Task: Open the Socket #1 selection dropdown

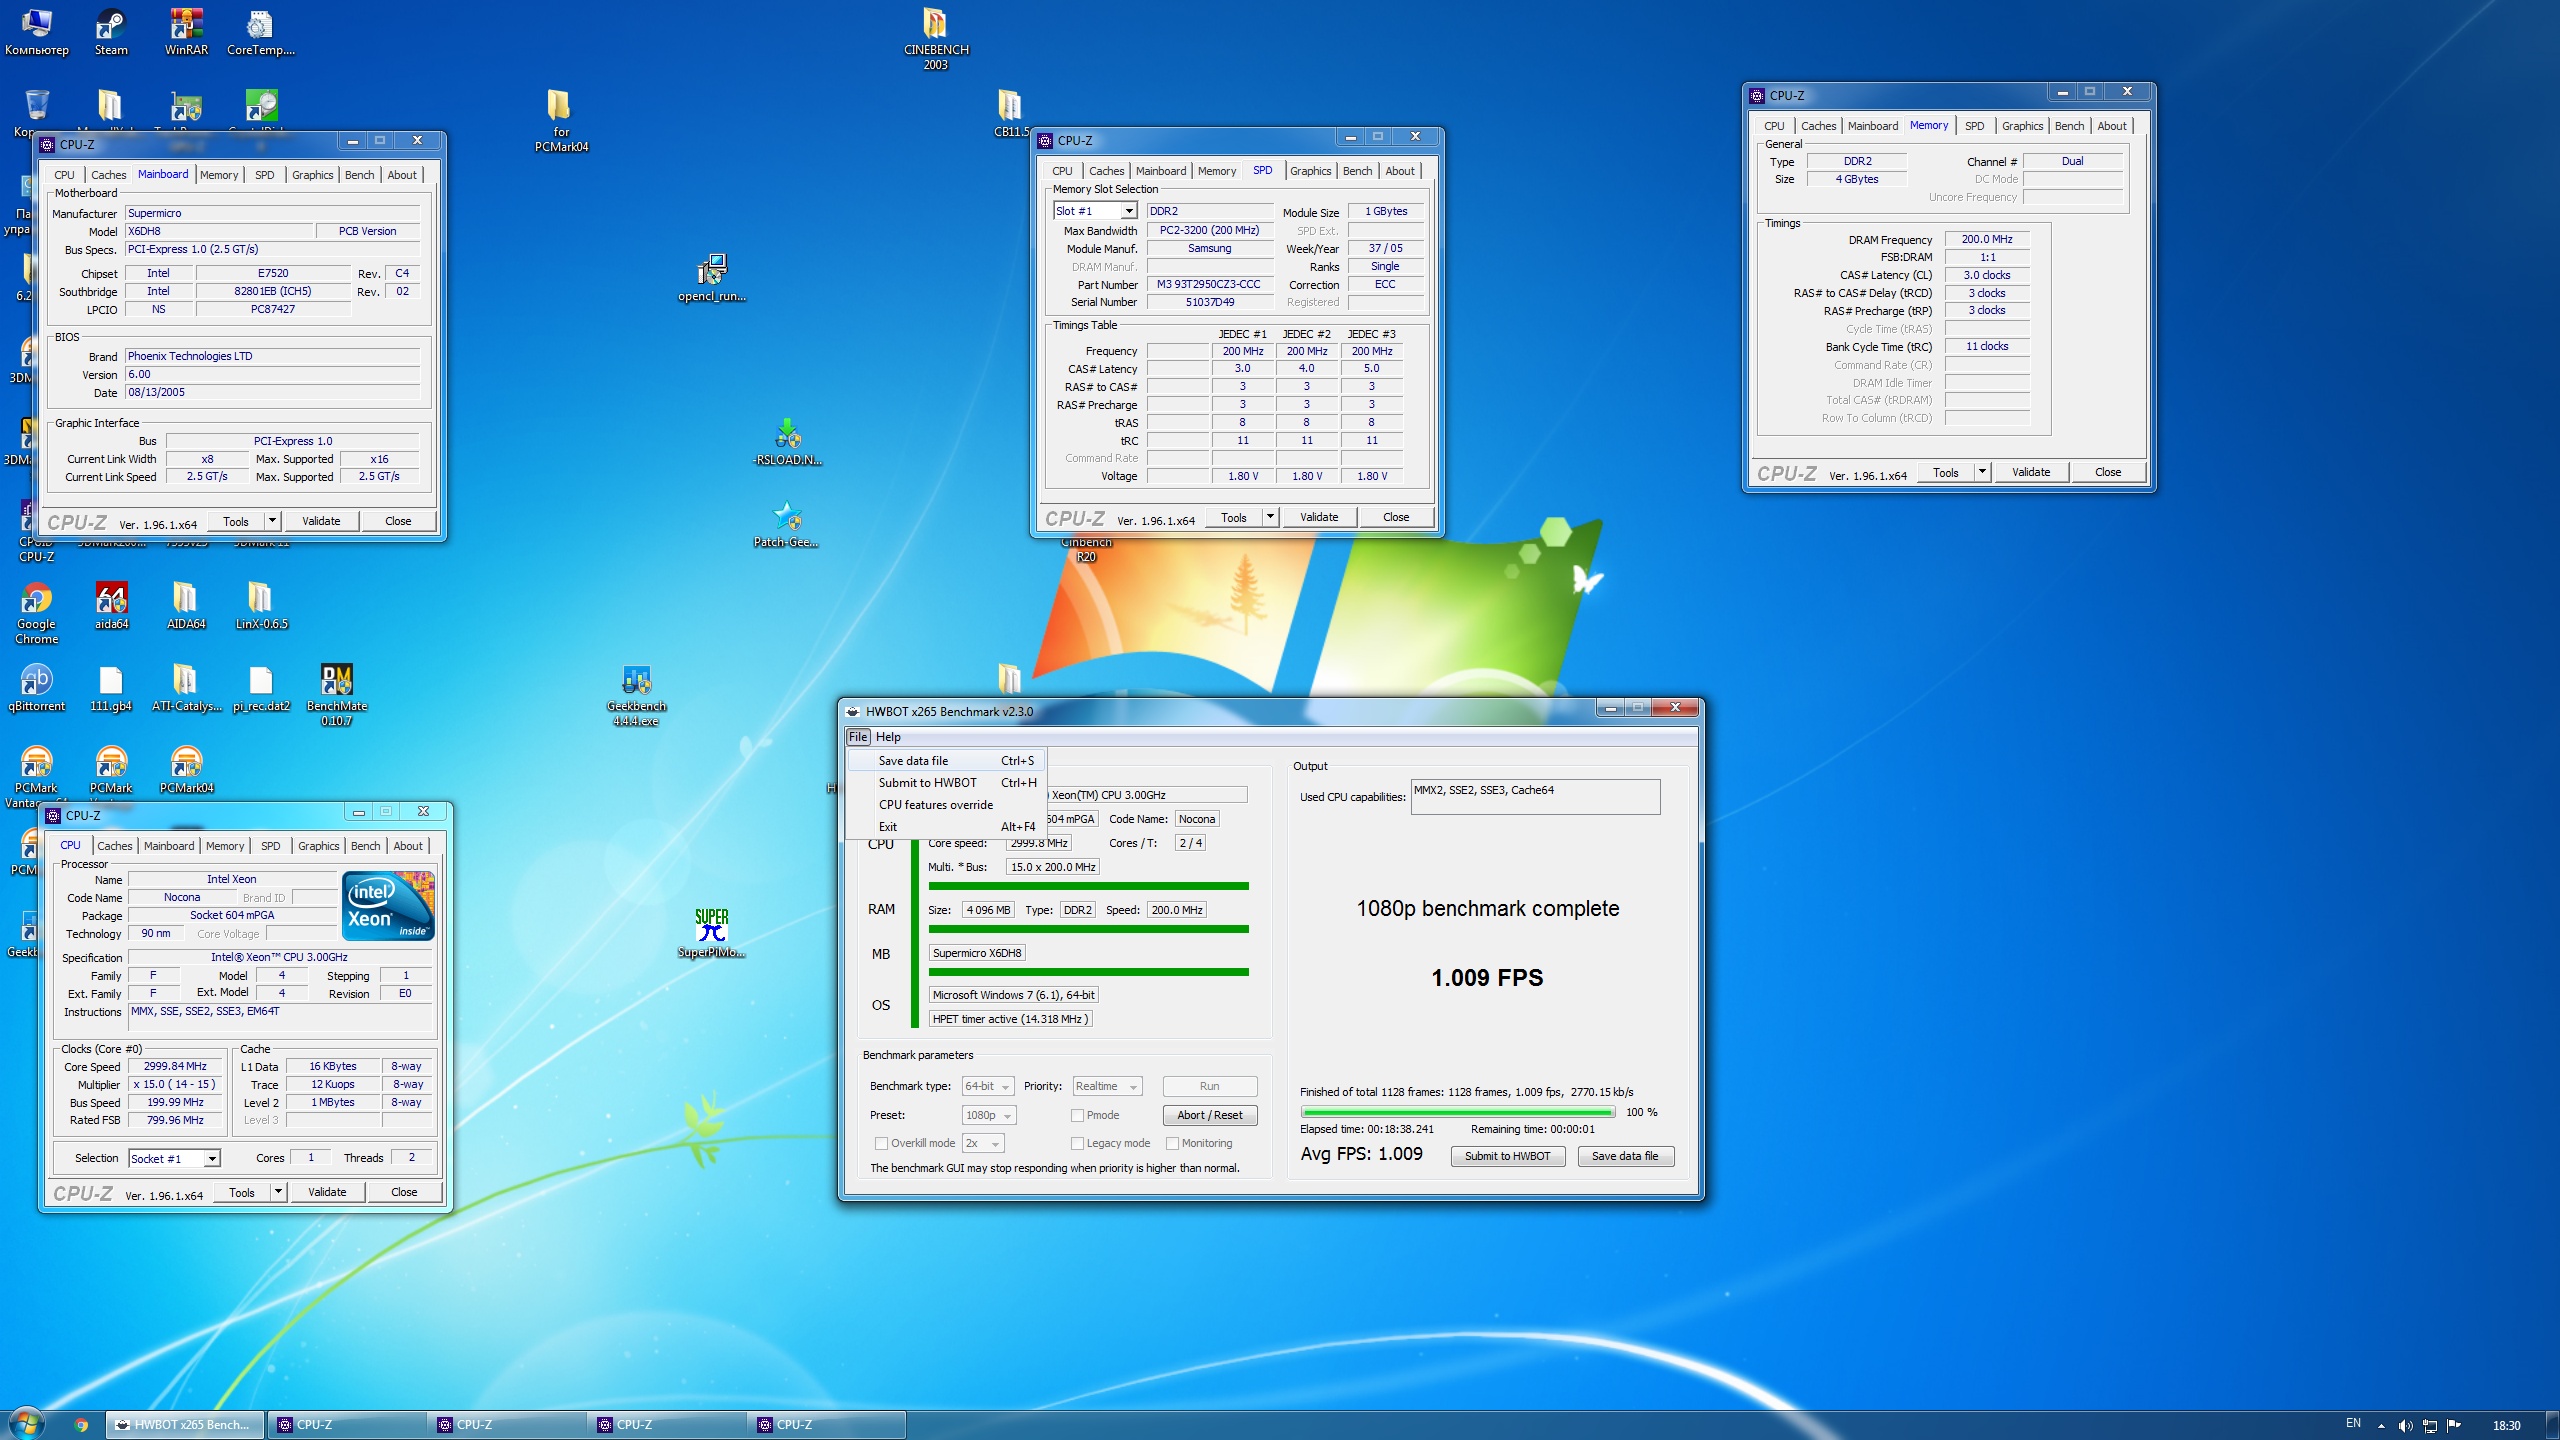Action: [174, 1158]
